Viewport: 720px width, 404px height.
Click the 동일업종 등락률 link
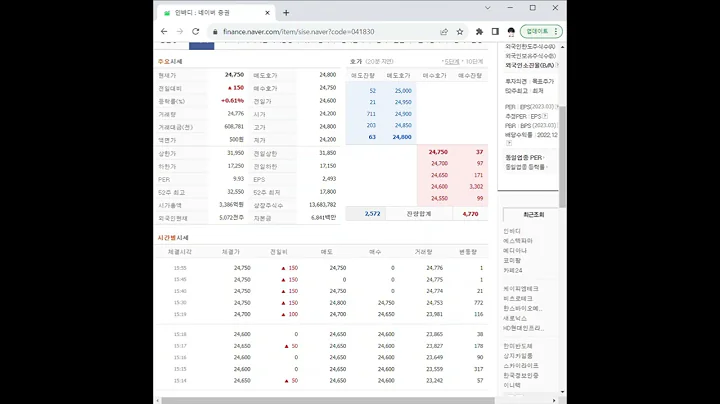(525, 167)
